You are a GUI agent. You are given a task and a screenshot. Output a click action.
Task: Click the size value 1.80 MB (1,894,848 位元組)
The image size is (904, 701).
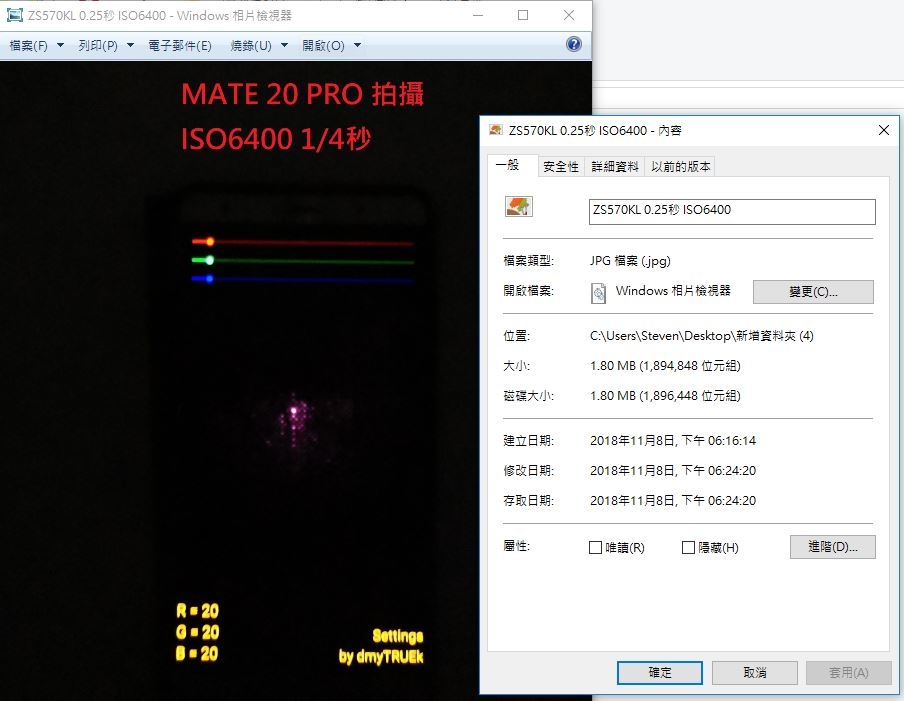pos(665,365)
